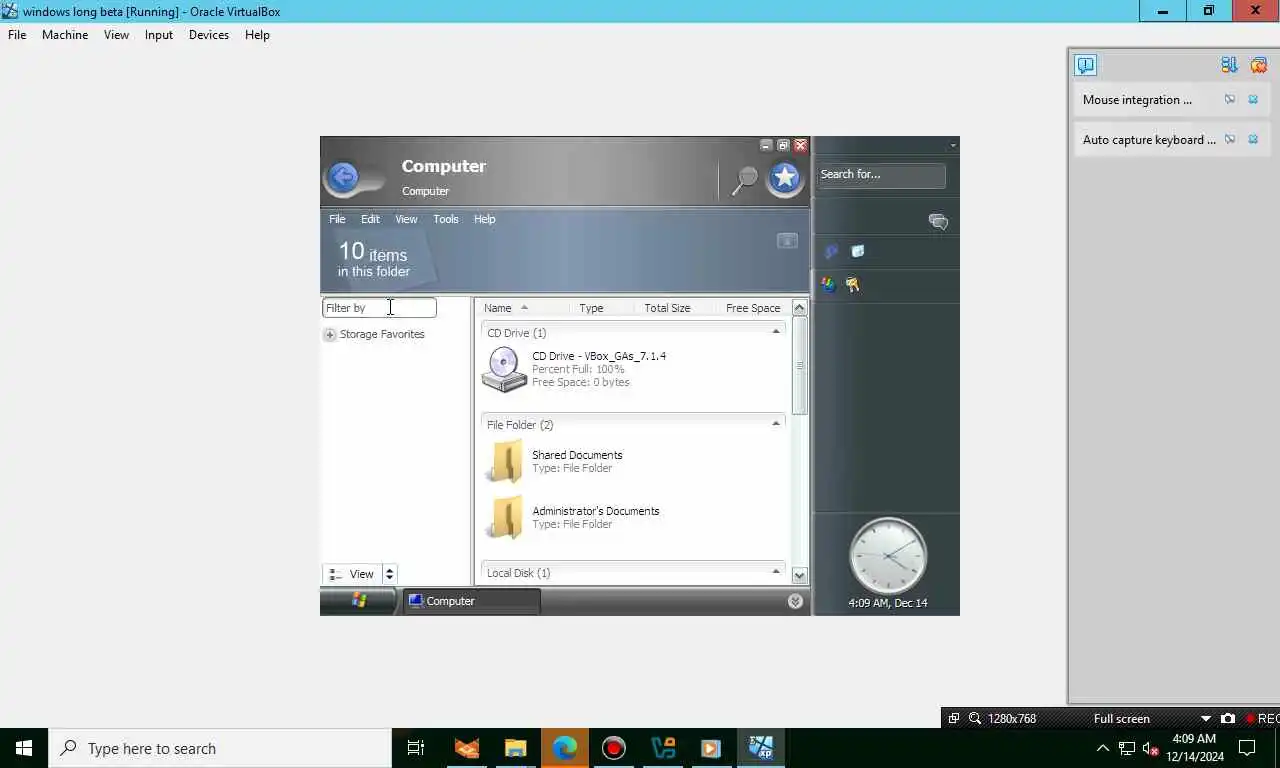Viewport: 1280px width, 768px height.
Task: Click the file list scroll up arrow
Action: point(799,308)
